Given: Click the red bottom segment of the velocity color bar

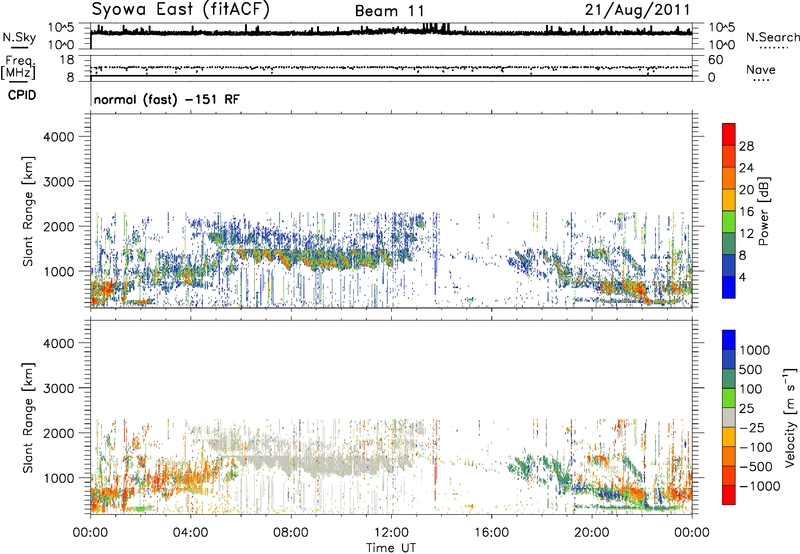Looking at the screenshot, I should [x=729, y=495].
